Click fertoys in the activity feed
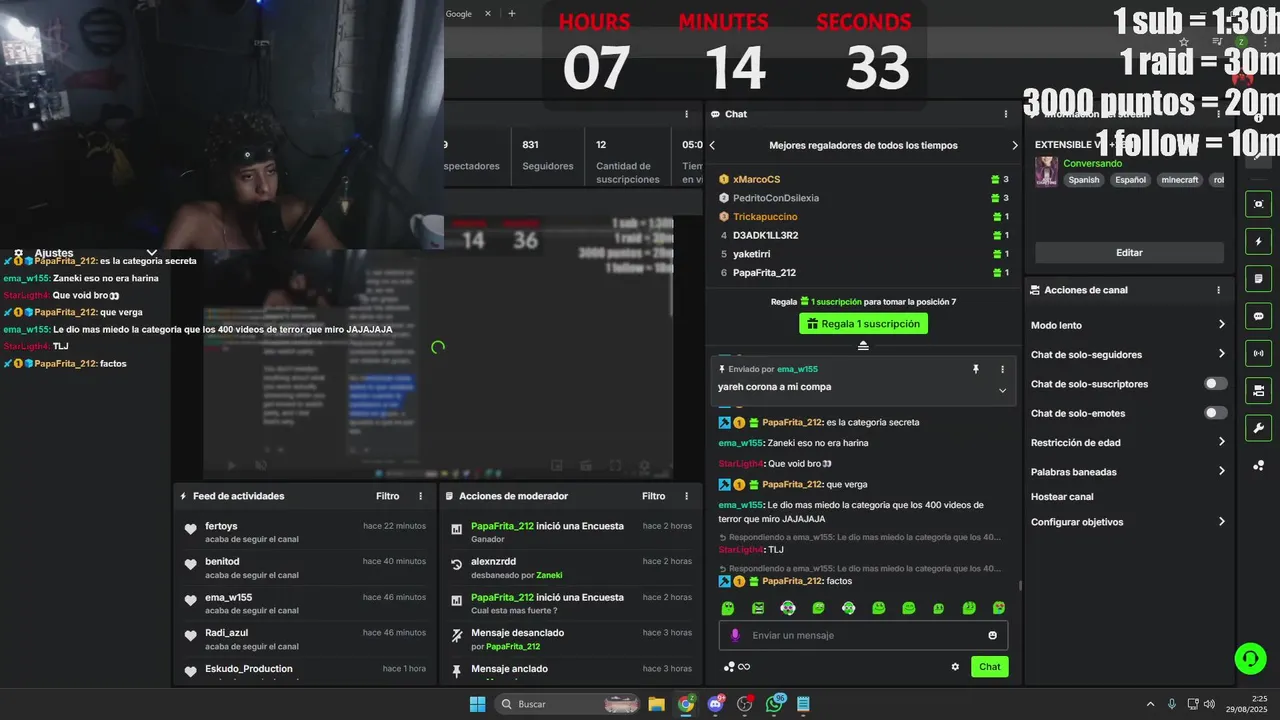Image resolution: width=1280 pixels, height=720 pixels. pyautogui.click(x=221, y=526)
